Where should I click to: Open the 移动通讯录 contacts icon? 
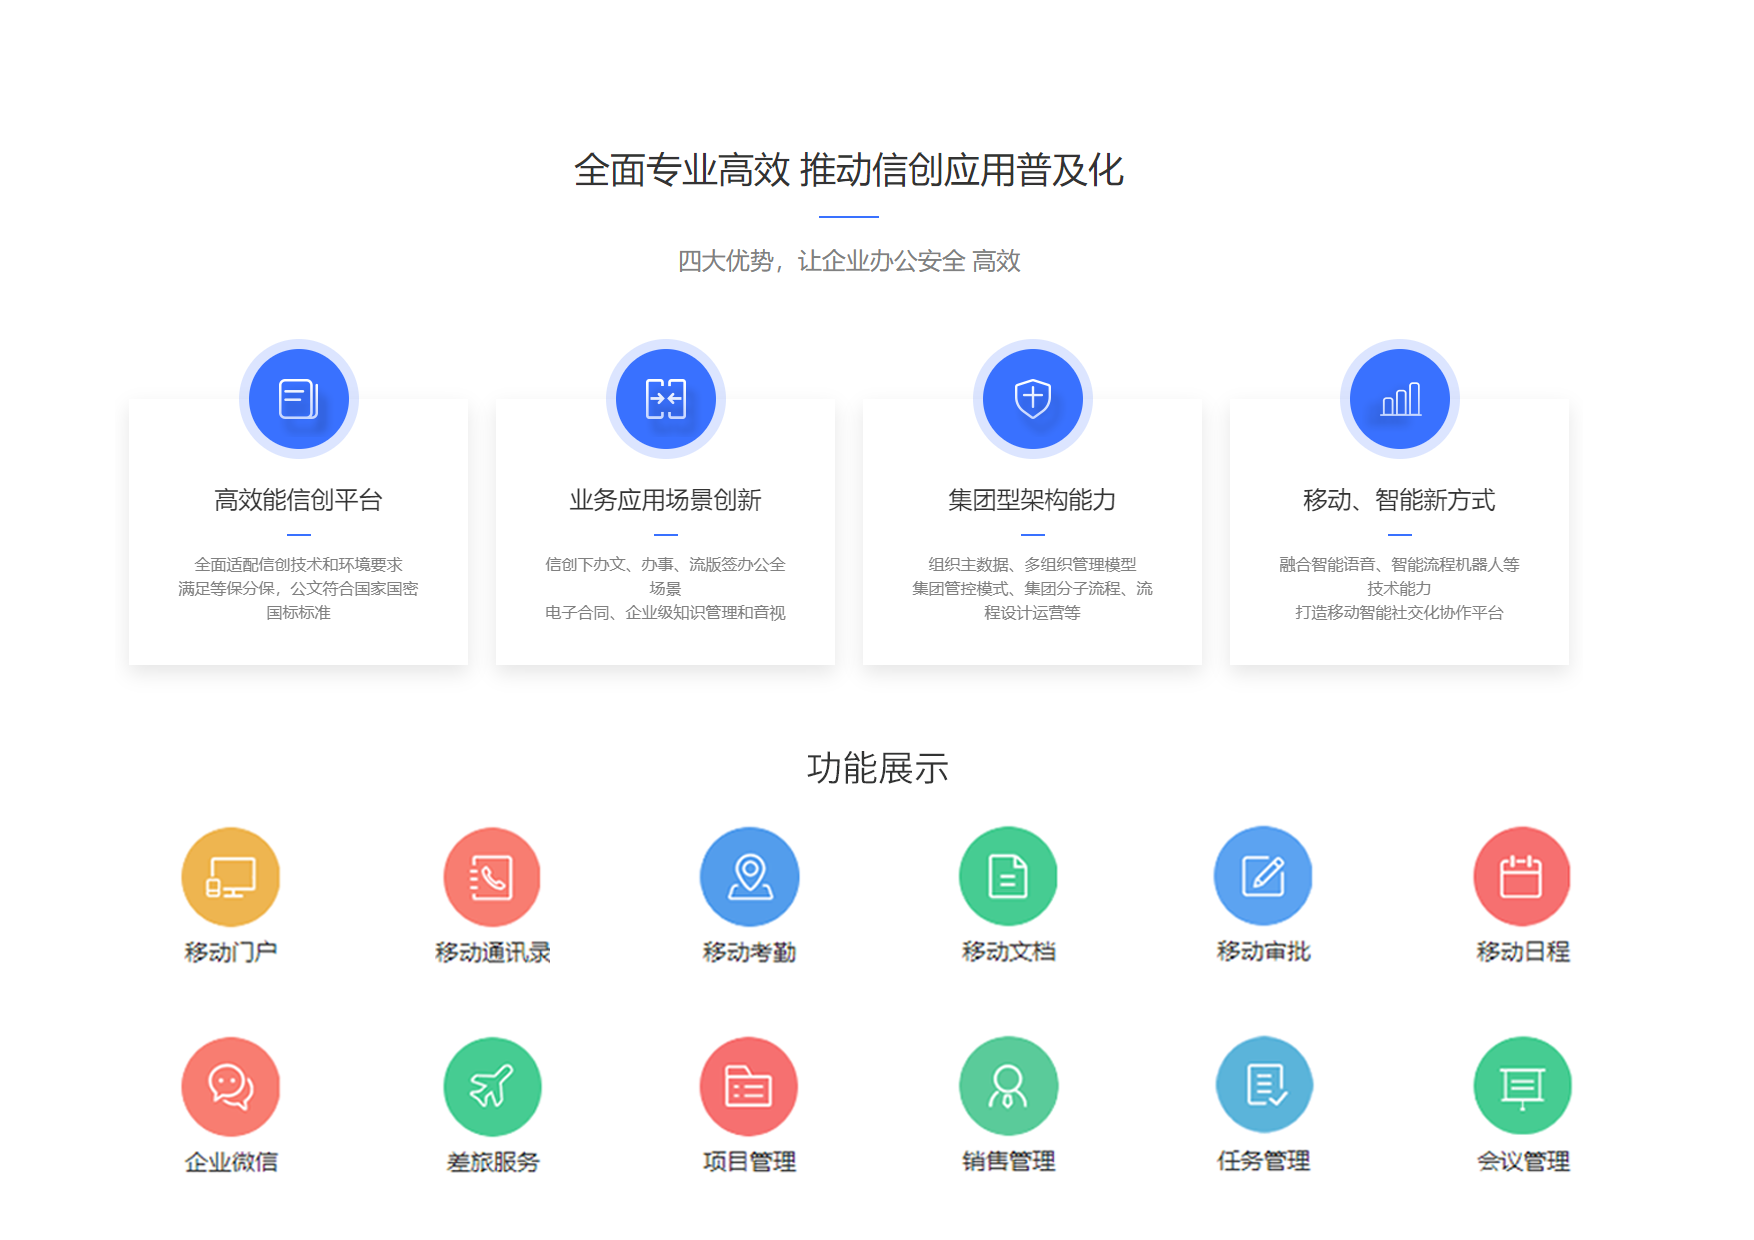pos(492,877)
